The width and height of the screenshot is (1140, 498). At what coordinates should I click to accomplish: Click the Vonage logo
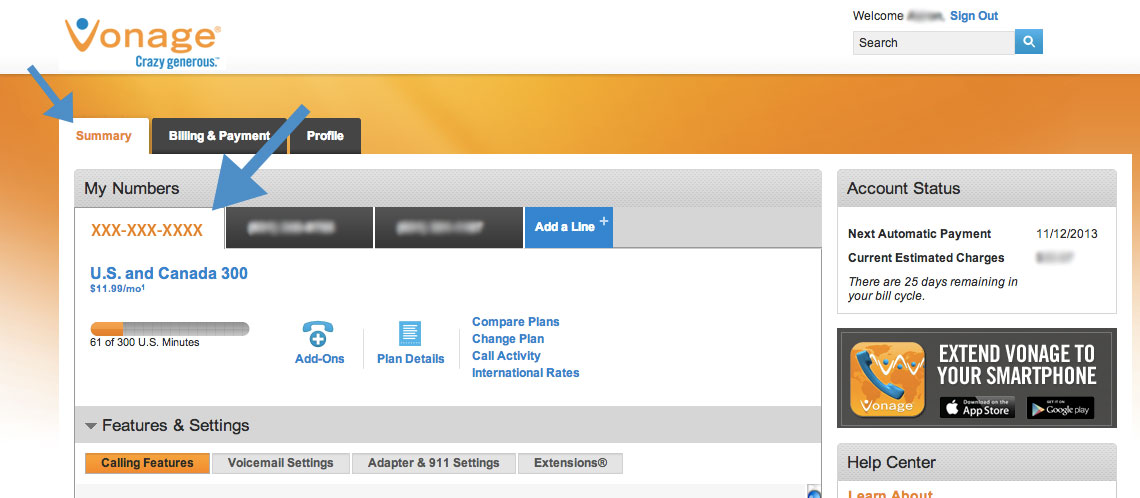coord(142,44)
